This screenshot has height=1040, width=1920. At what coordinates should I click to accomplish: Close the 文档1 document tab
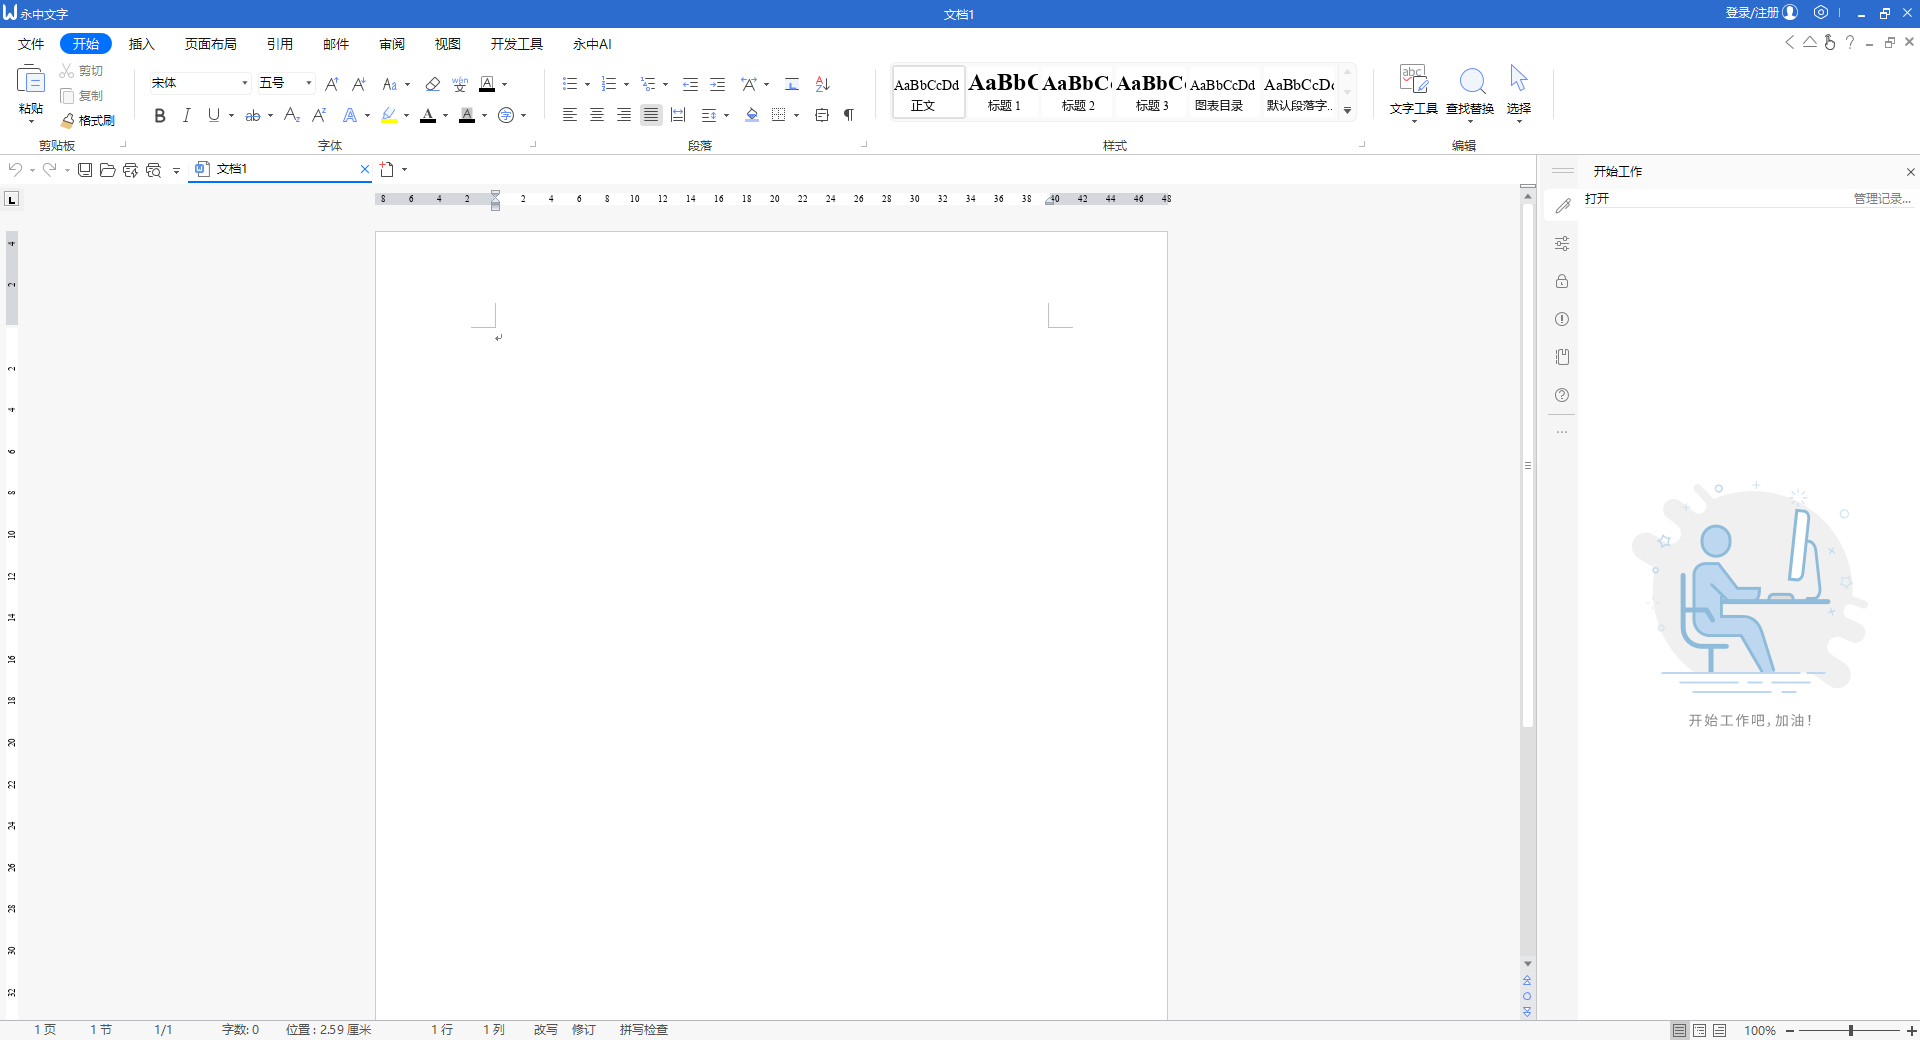coord(365,169)
